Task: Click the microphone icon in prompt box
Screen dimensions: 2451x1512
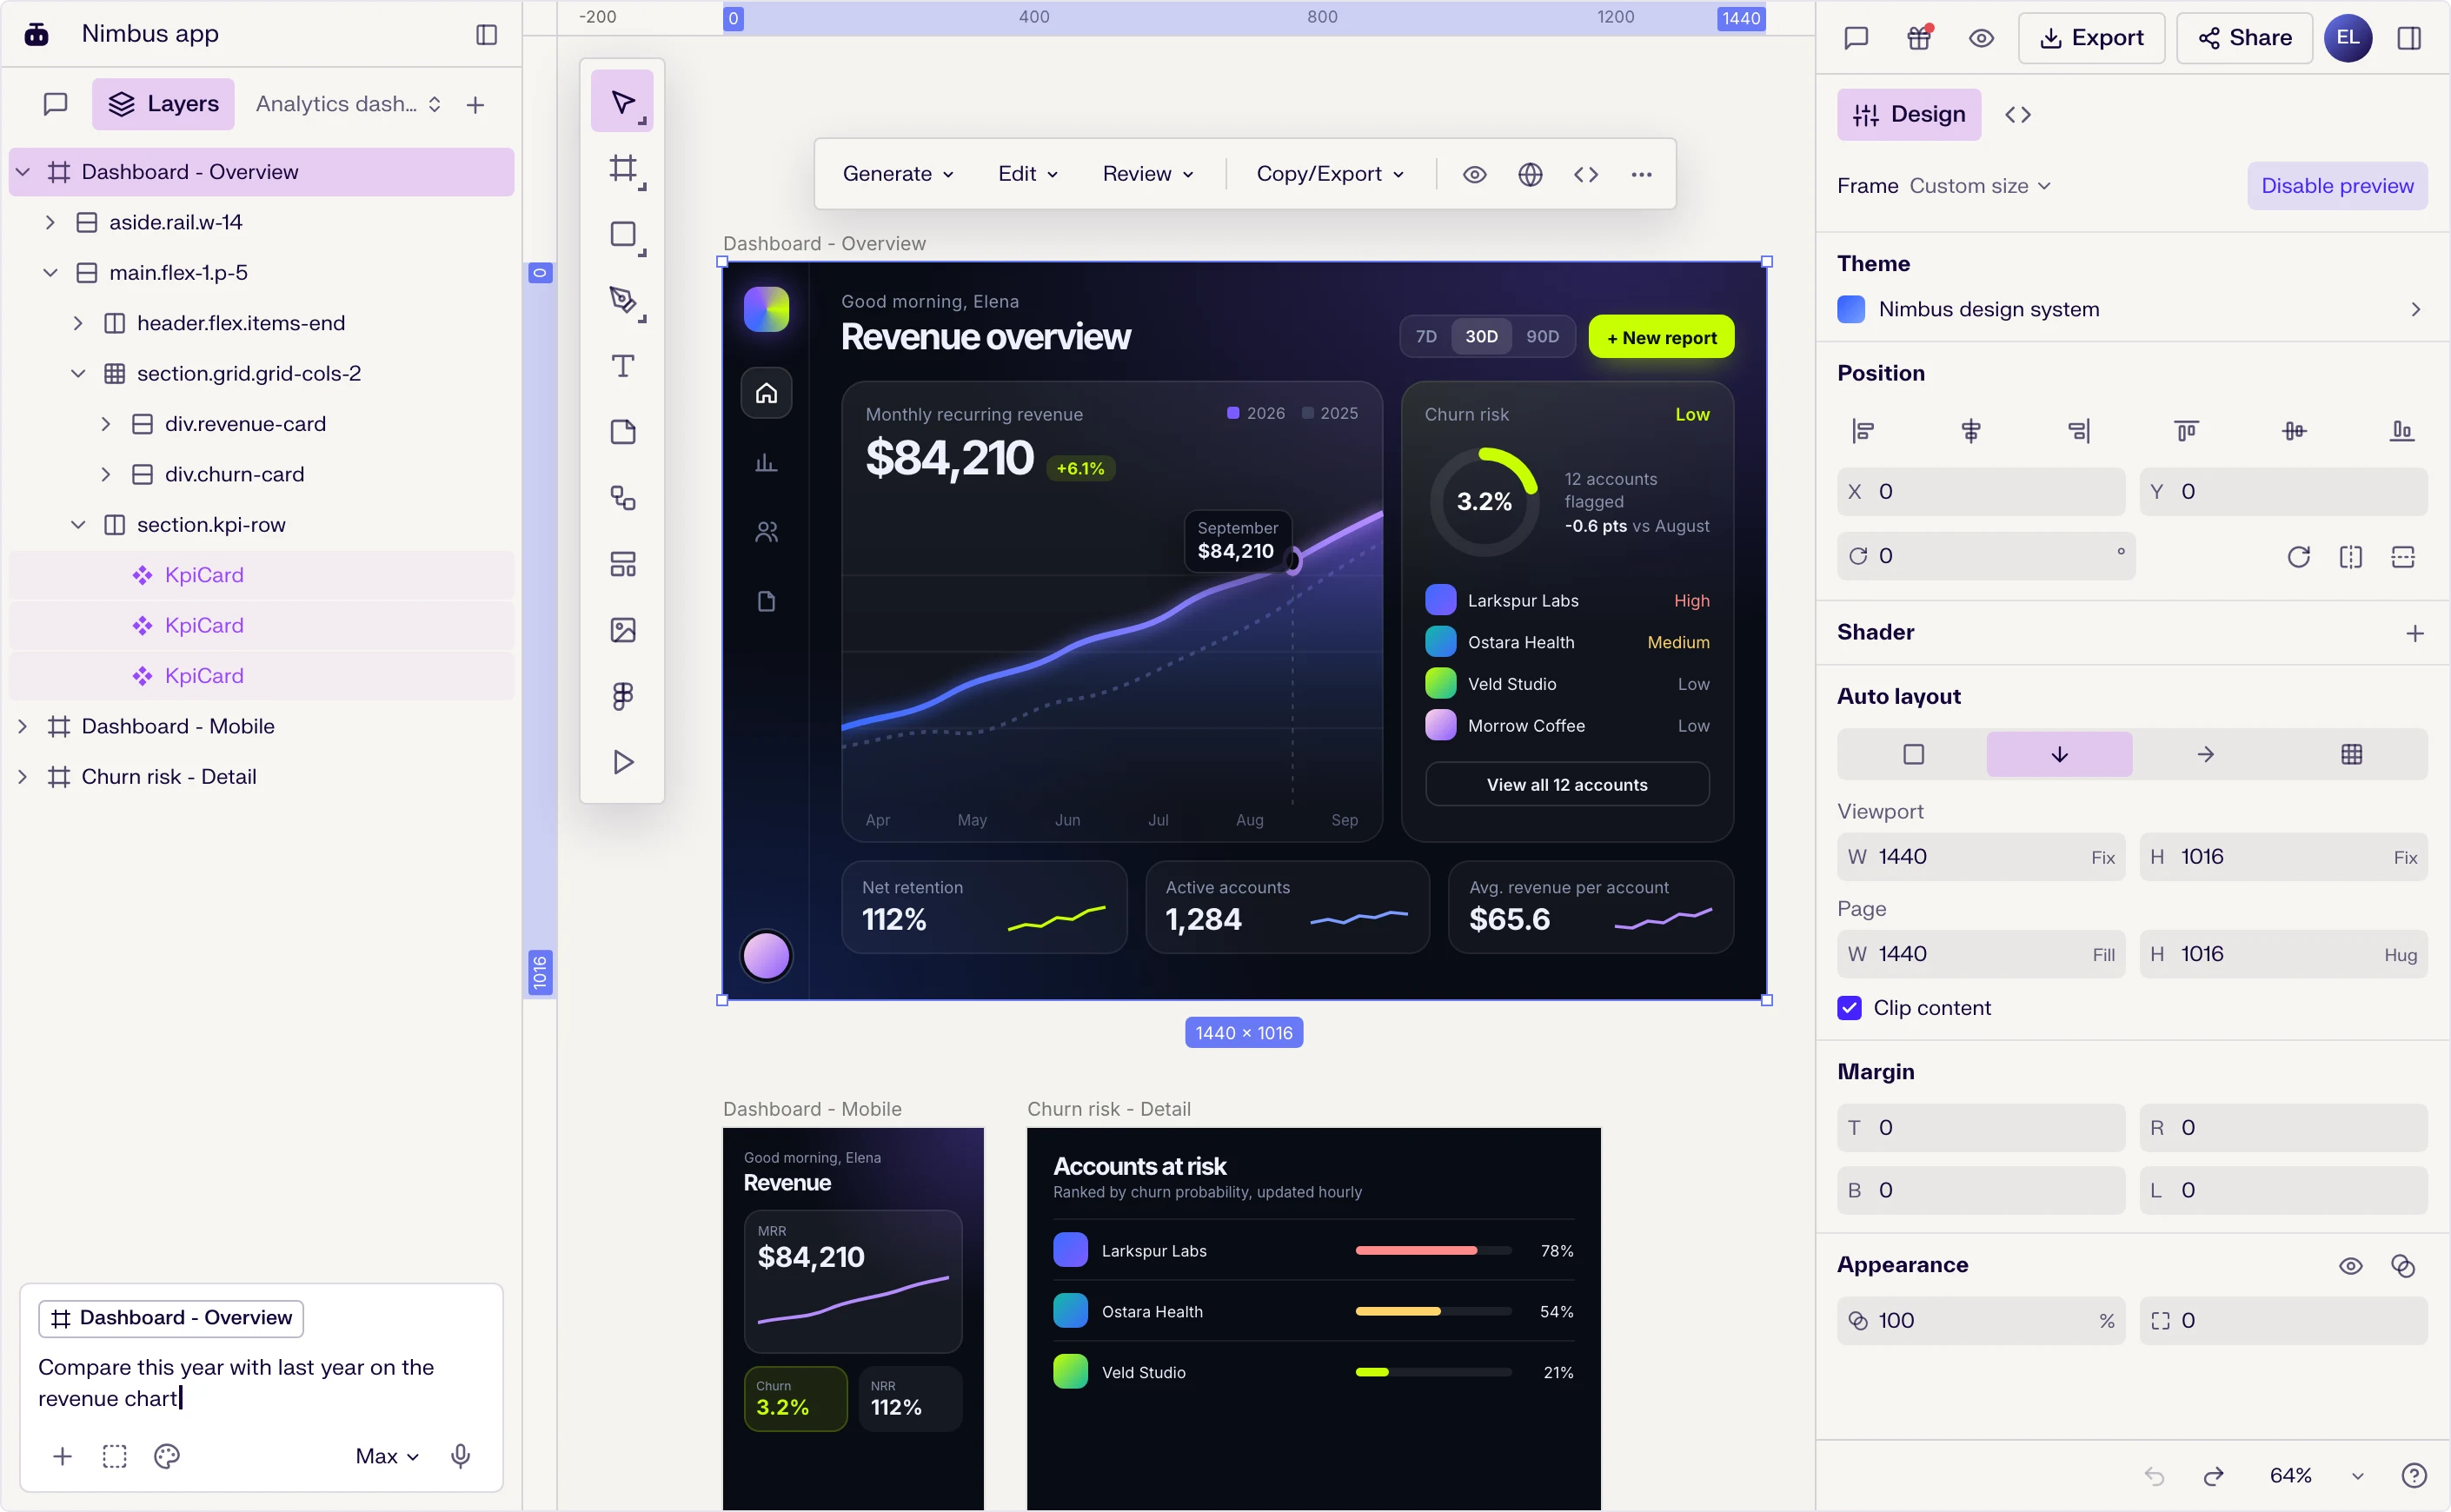Action: point(460,1456)
